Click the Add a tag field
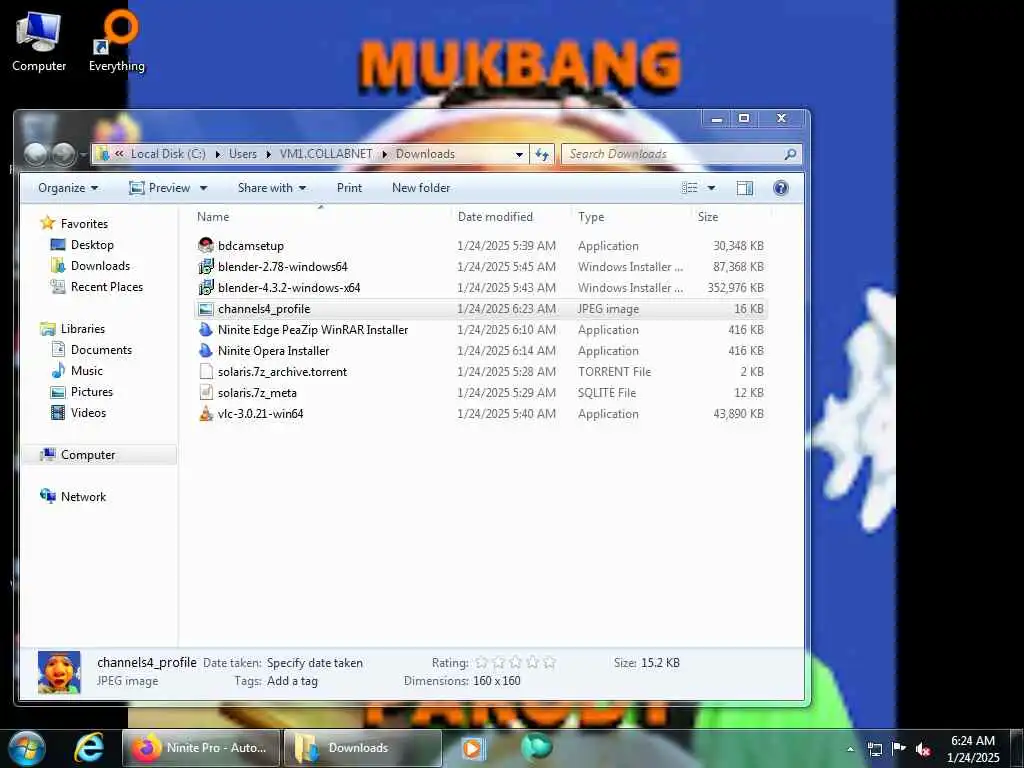This screenshot has width=1024, height=768. 293,681
